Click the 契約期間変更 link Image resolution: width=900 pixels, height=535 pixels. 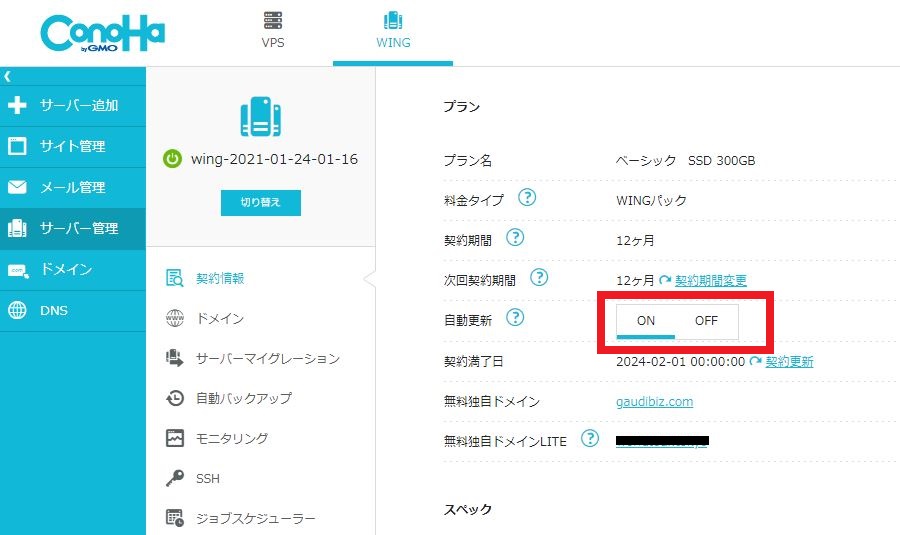pyautogui.click(x=711, y=281)
